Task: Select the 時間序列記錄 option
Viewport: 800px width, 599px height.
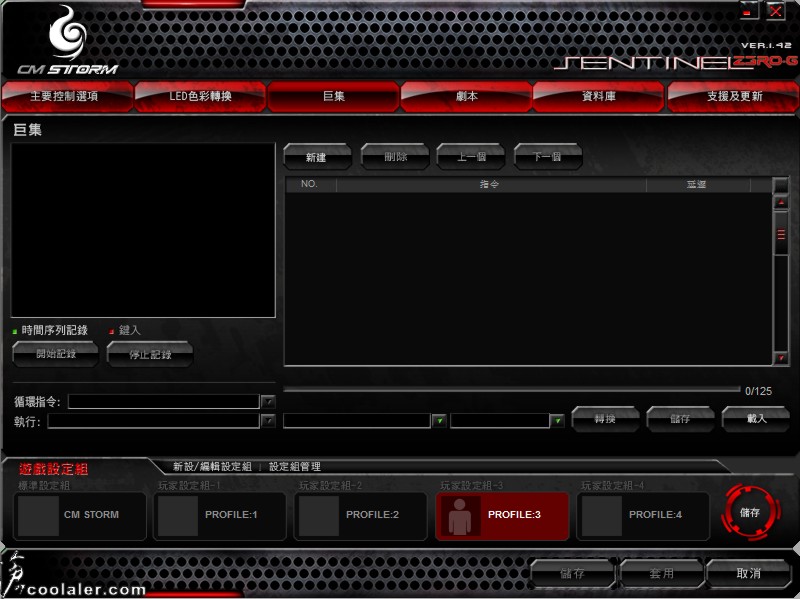Action: tap(50, 331)
